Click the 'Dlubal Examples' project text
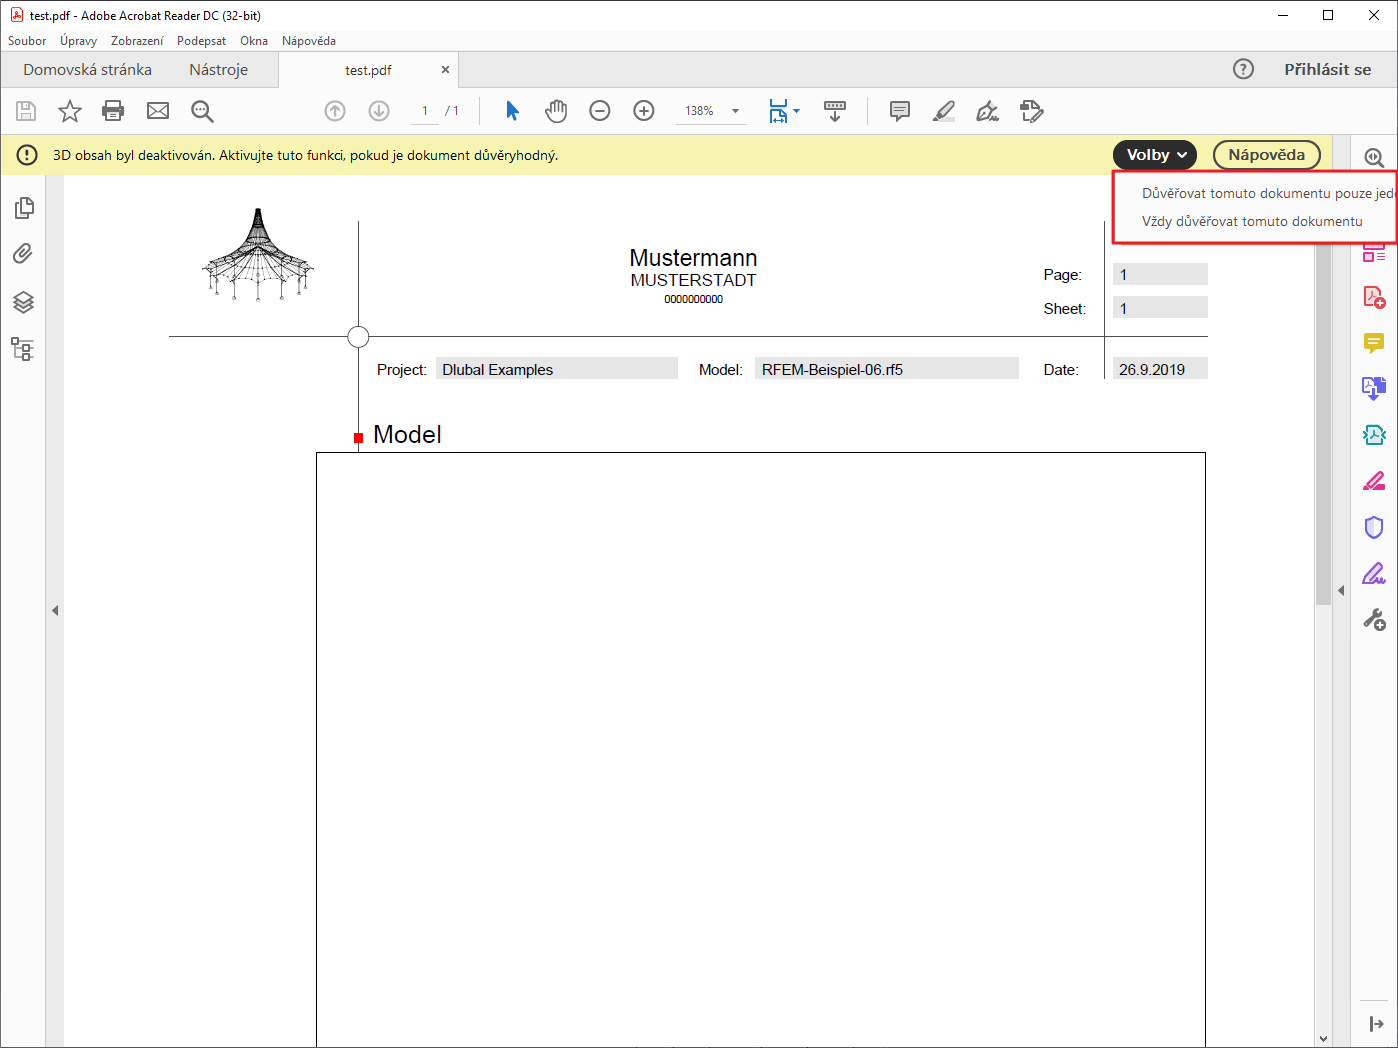The image size is (1398, 1048). [497, 370]
